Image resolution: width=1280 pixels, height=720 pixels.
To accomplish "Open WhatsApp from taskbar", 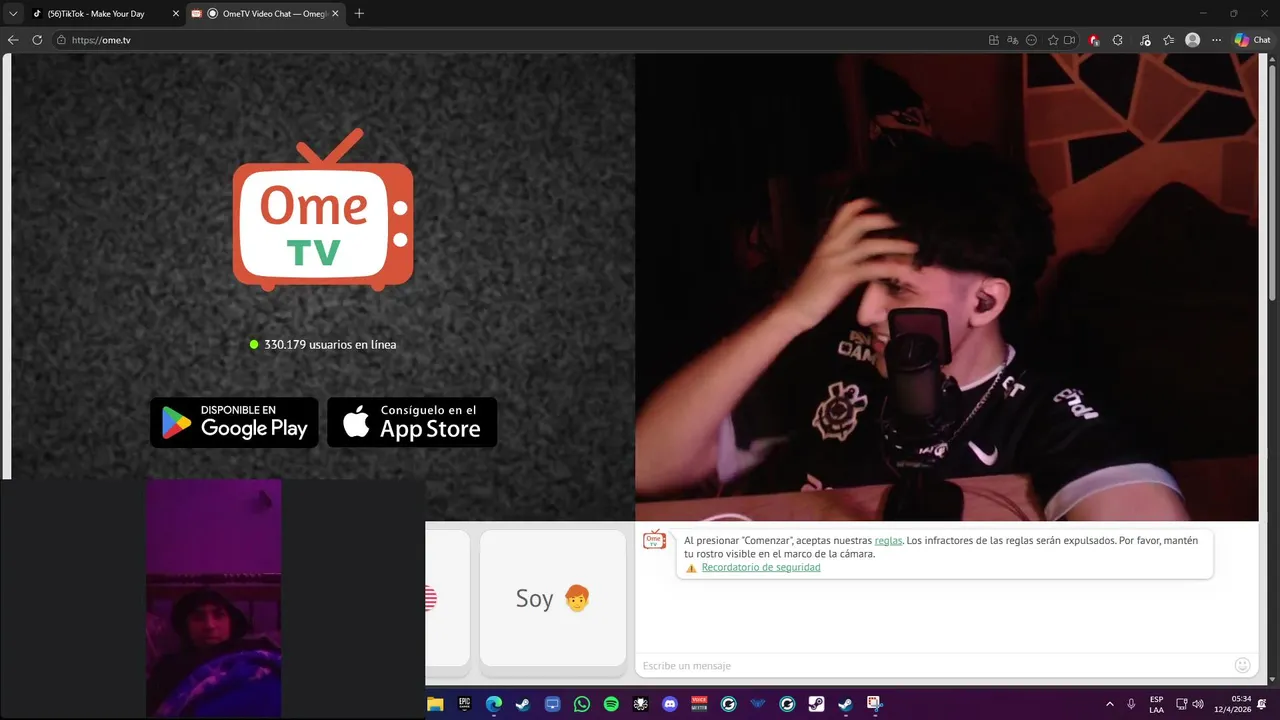I will (582, 704).
